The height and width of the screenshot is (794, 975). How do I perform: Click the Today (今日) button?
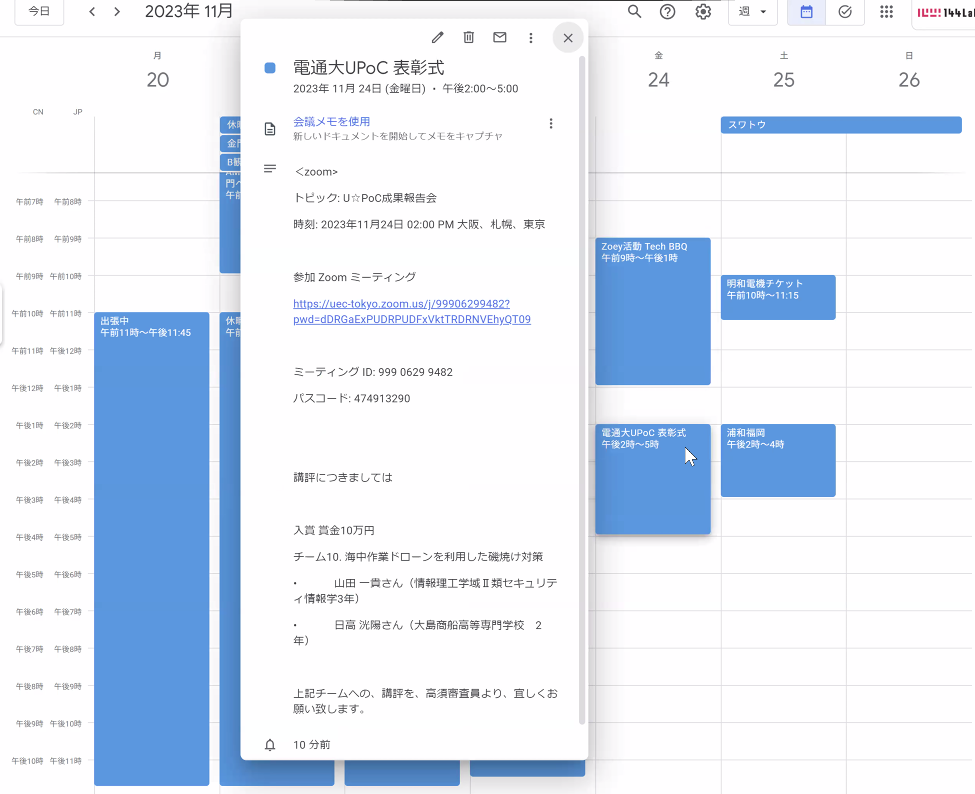[39, 11]
